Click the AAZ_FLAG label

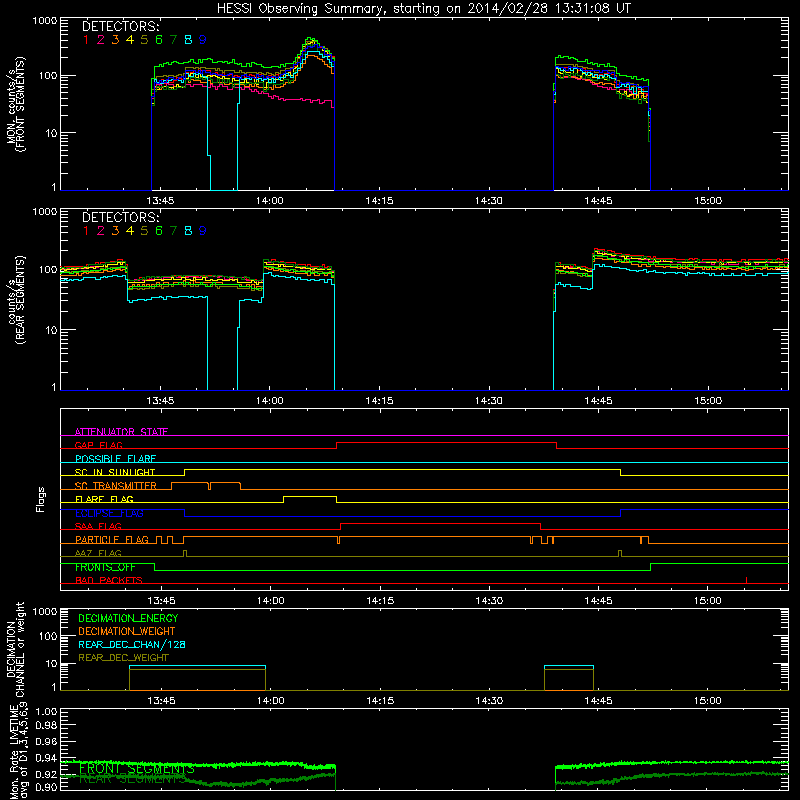click(x=98, y=553)
